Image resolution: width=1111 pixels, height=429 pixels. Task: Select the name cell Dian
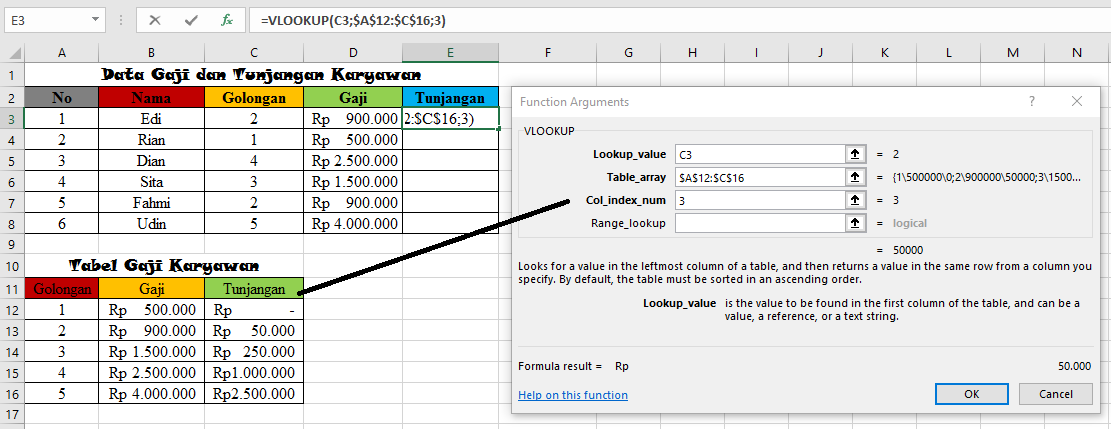152,161
